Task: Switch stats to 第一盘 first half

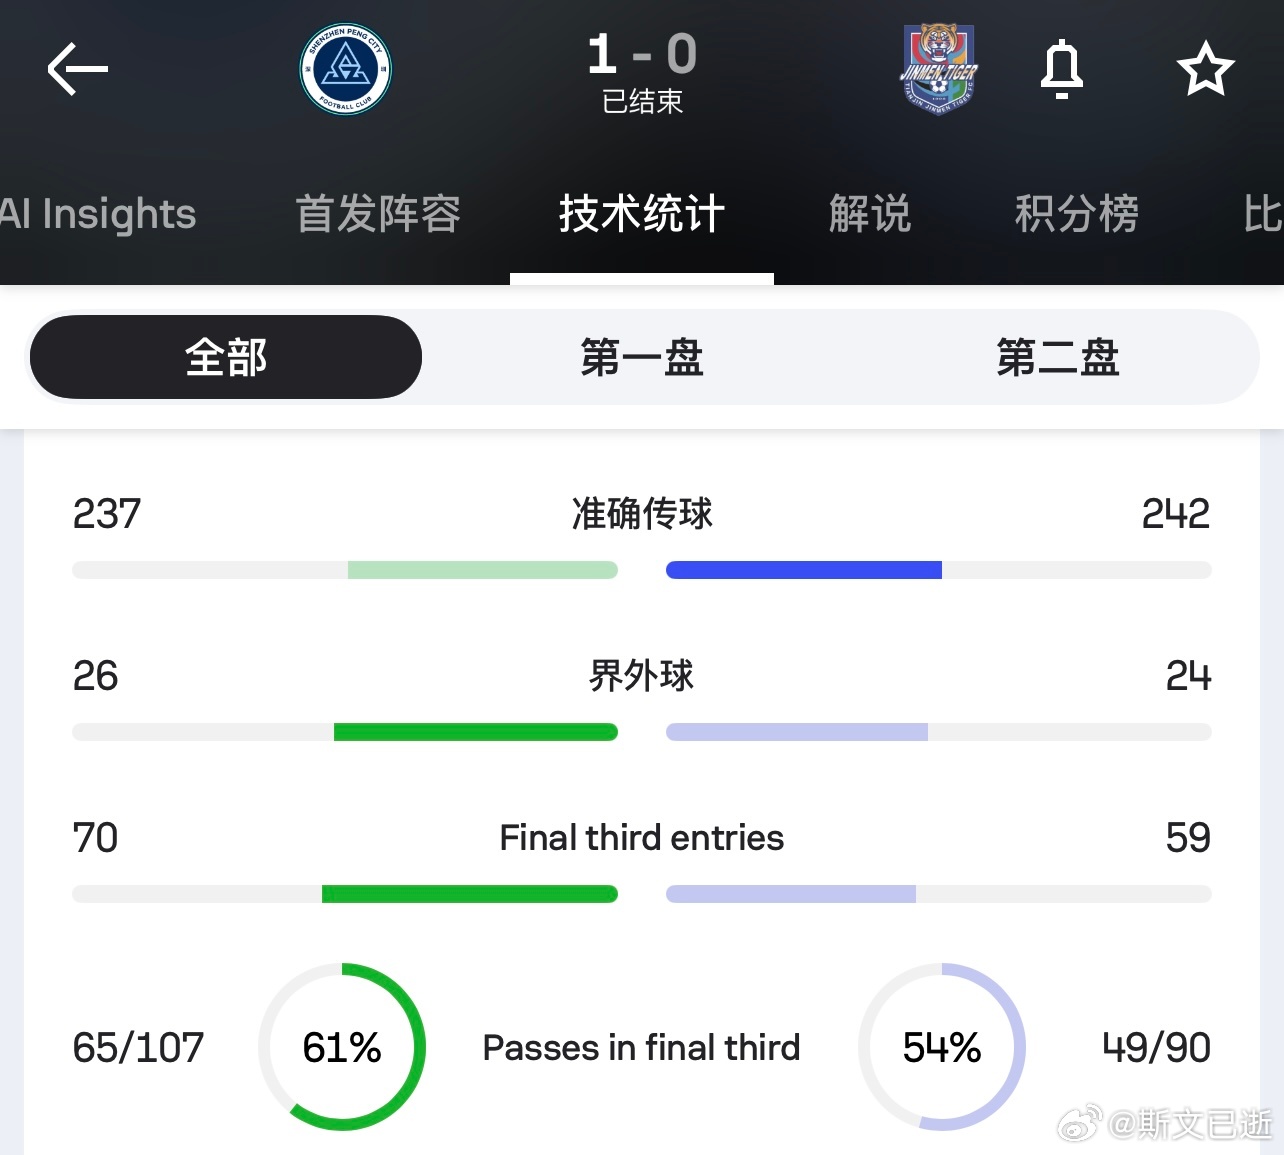Action: point(642,357)
